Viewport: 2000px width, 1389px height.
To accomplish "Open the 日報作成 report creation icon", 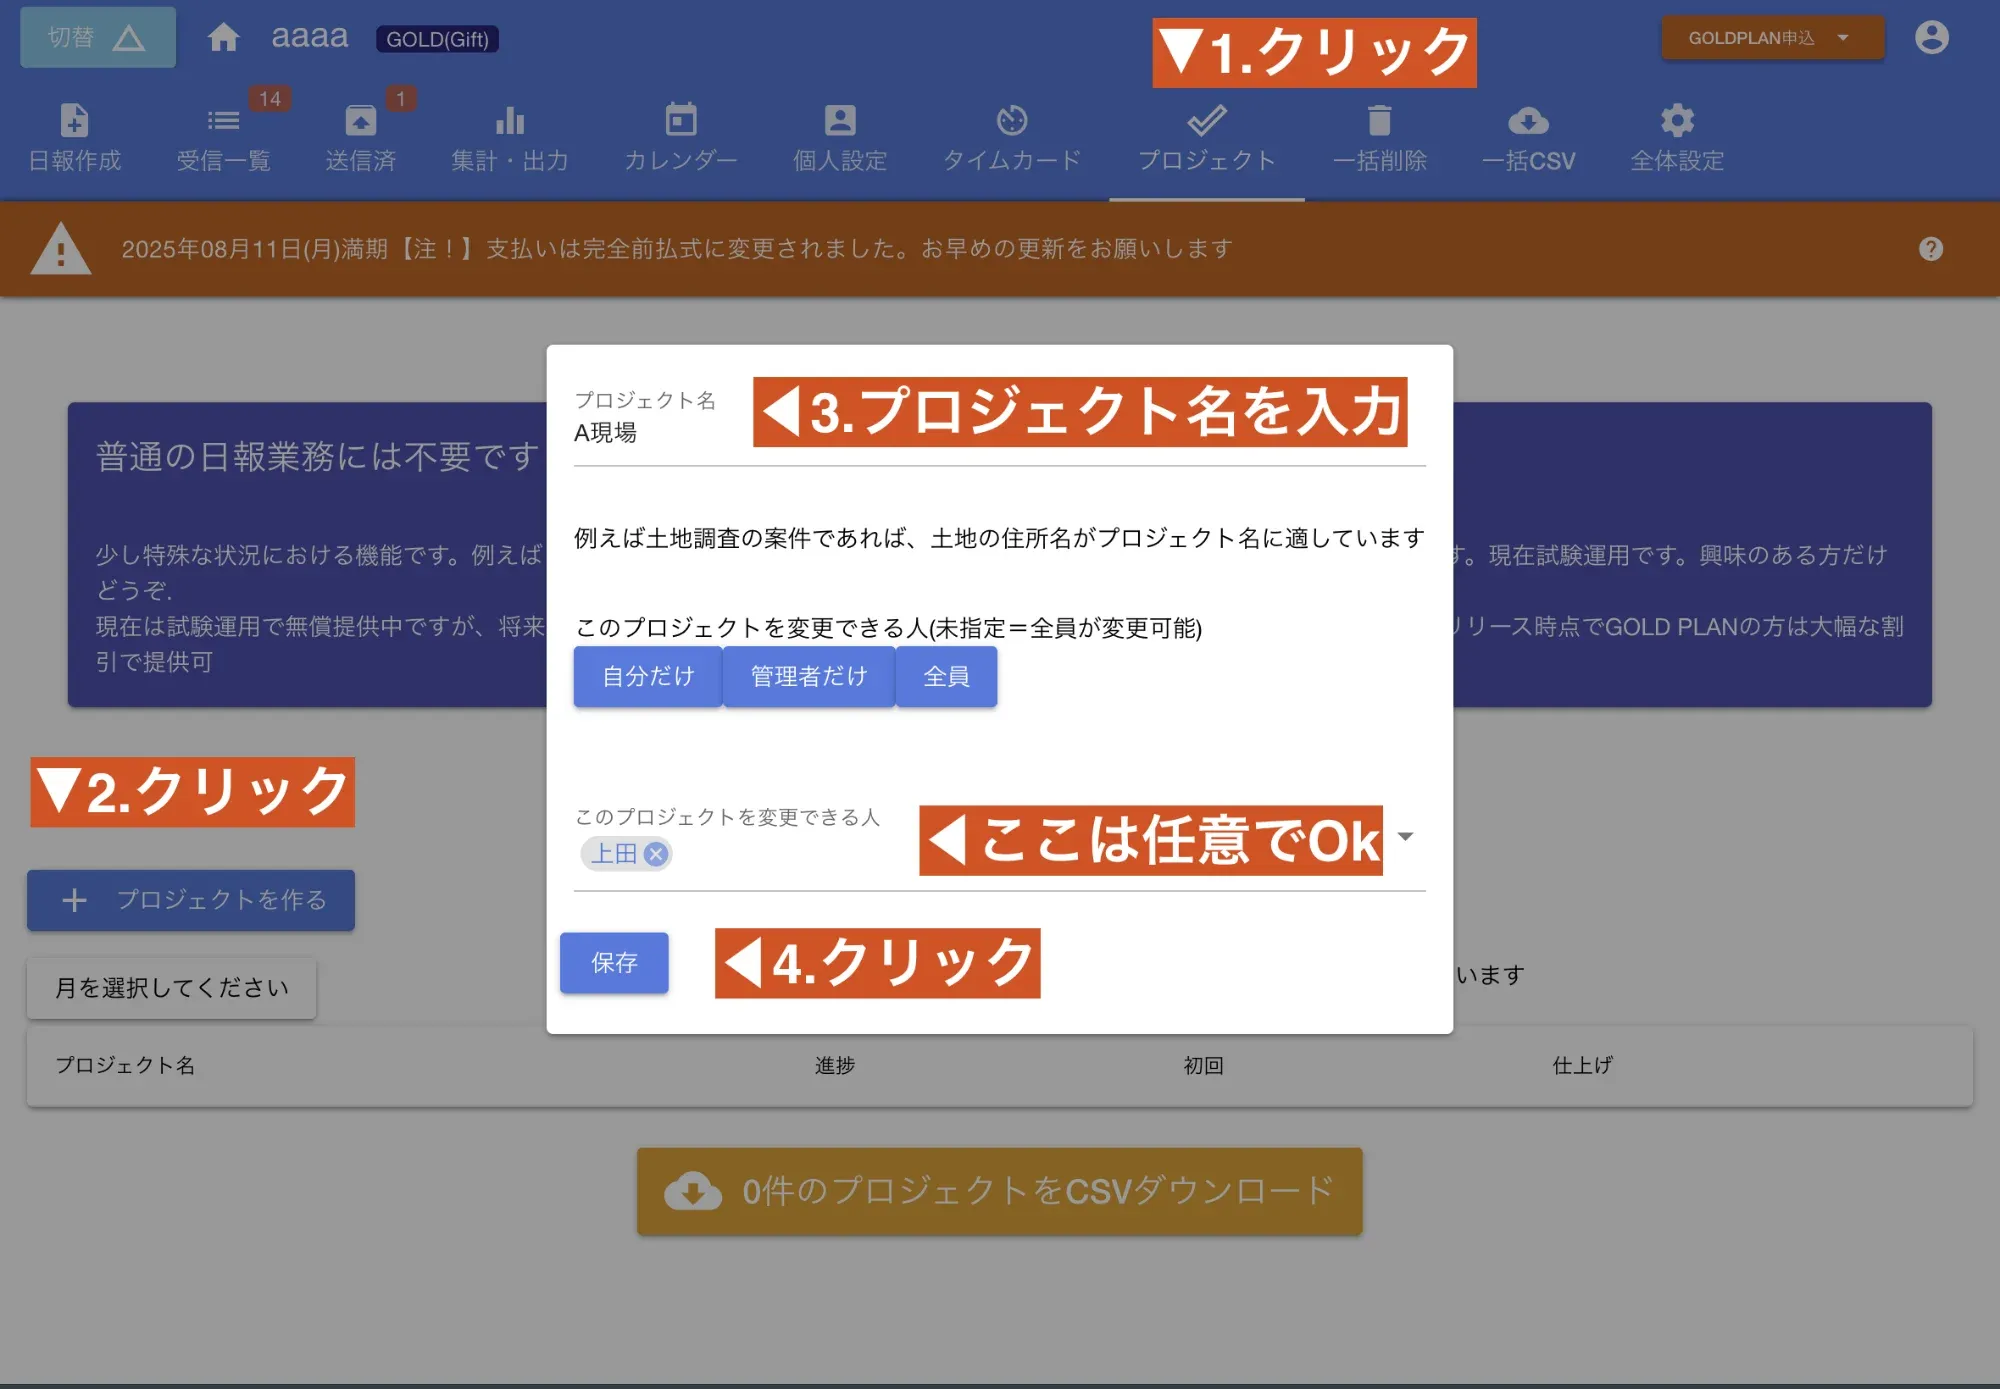I will [74, 138].
